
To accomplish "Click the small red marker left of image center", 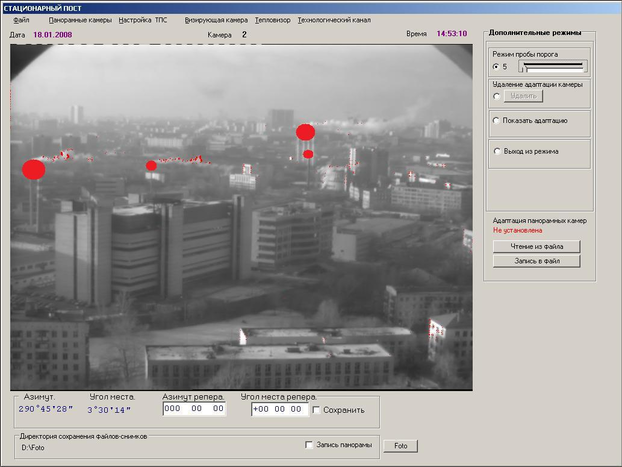I will [x=151, y=166].
